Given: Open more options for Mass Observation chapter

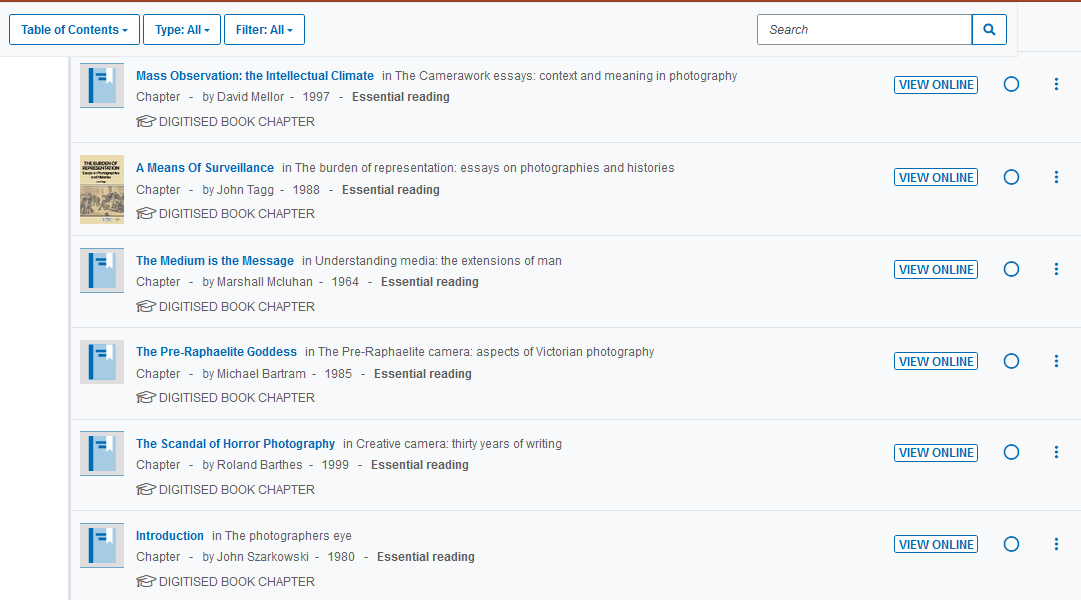Looking at the screenshot, I should (1056, 85).
